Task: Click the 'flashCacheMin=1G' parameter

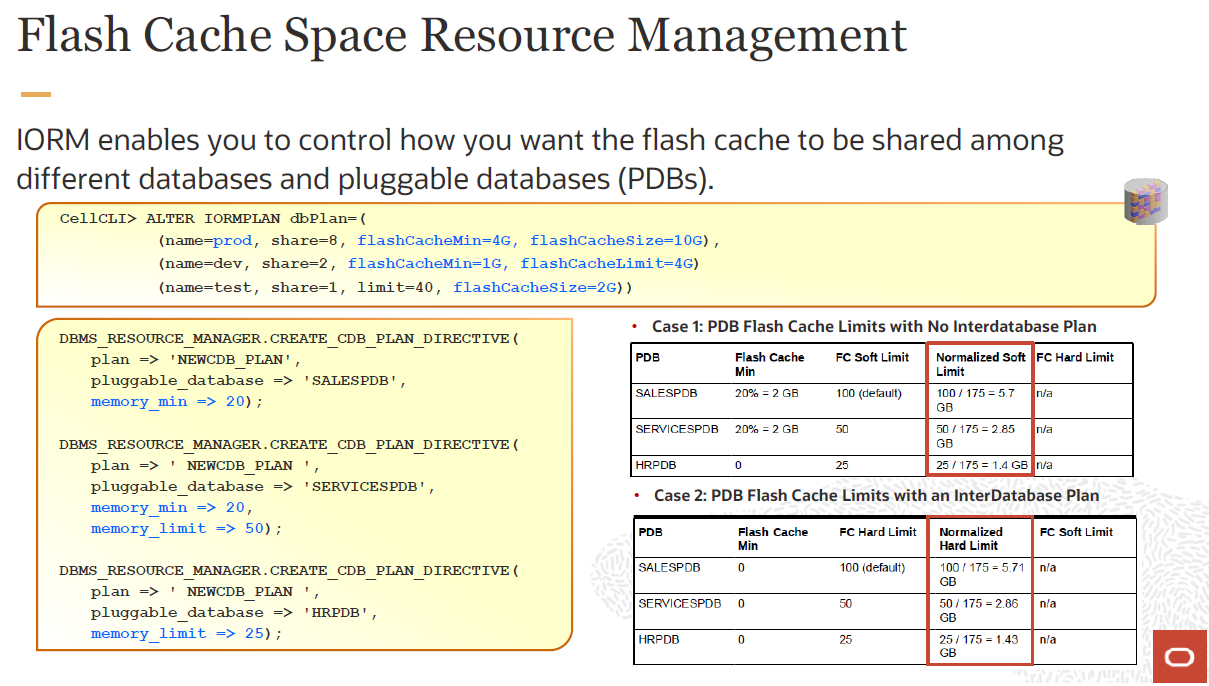Action: pyautogui.click(x=425, y=264)
